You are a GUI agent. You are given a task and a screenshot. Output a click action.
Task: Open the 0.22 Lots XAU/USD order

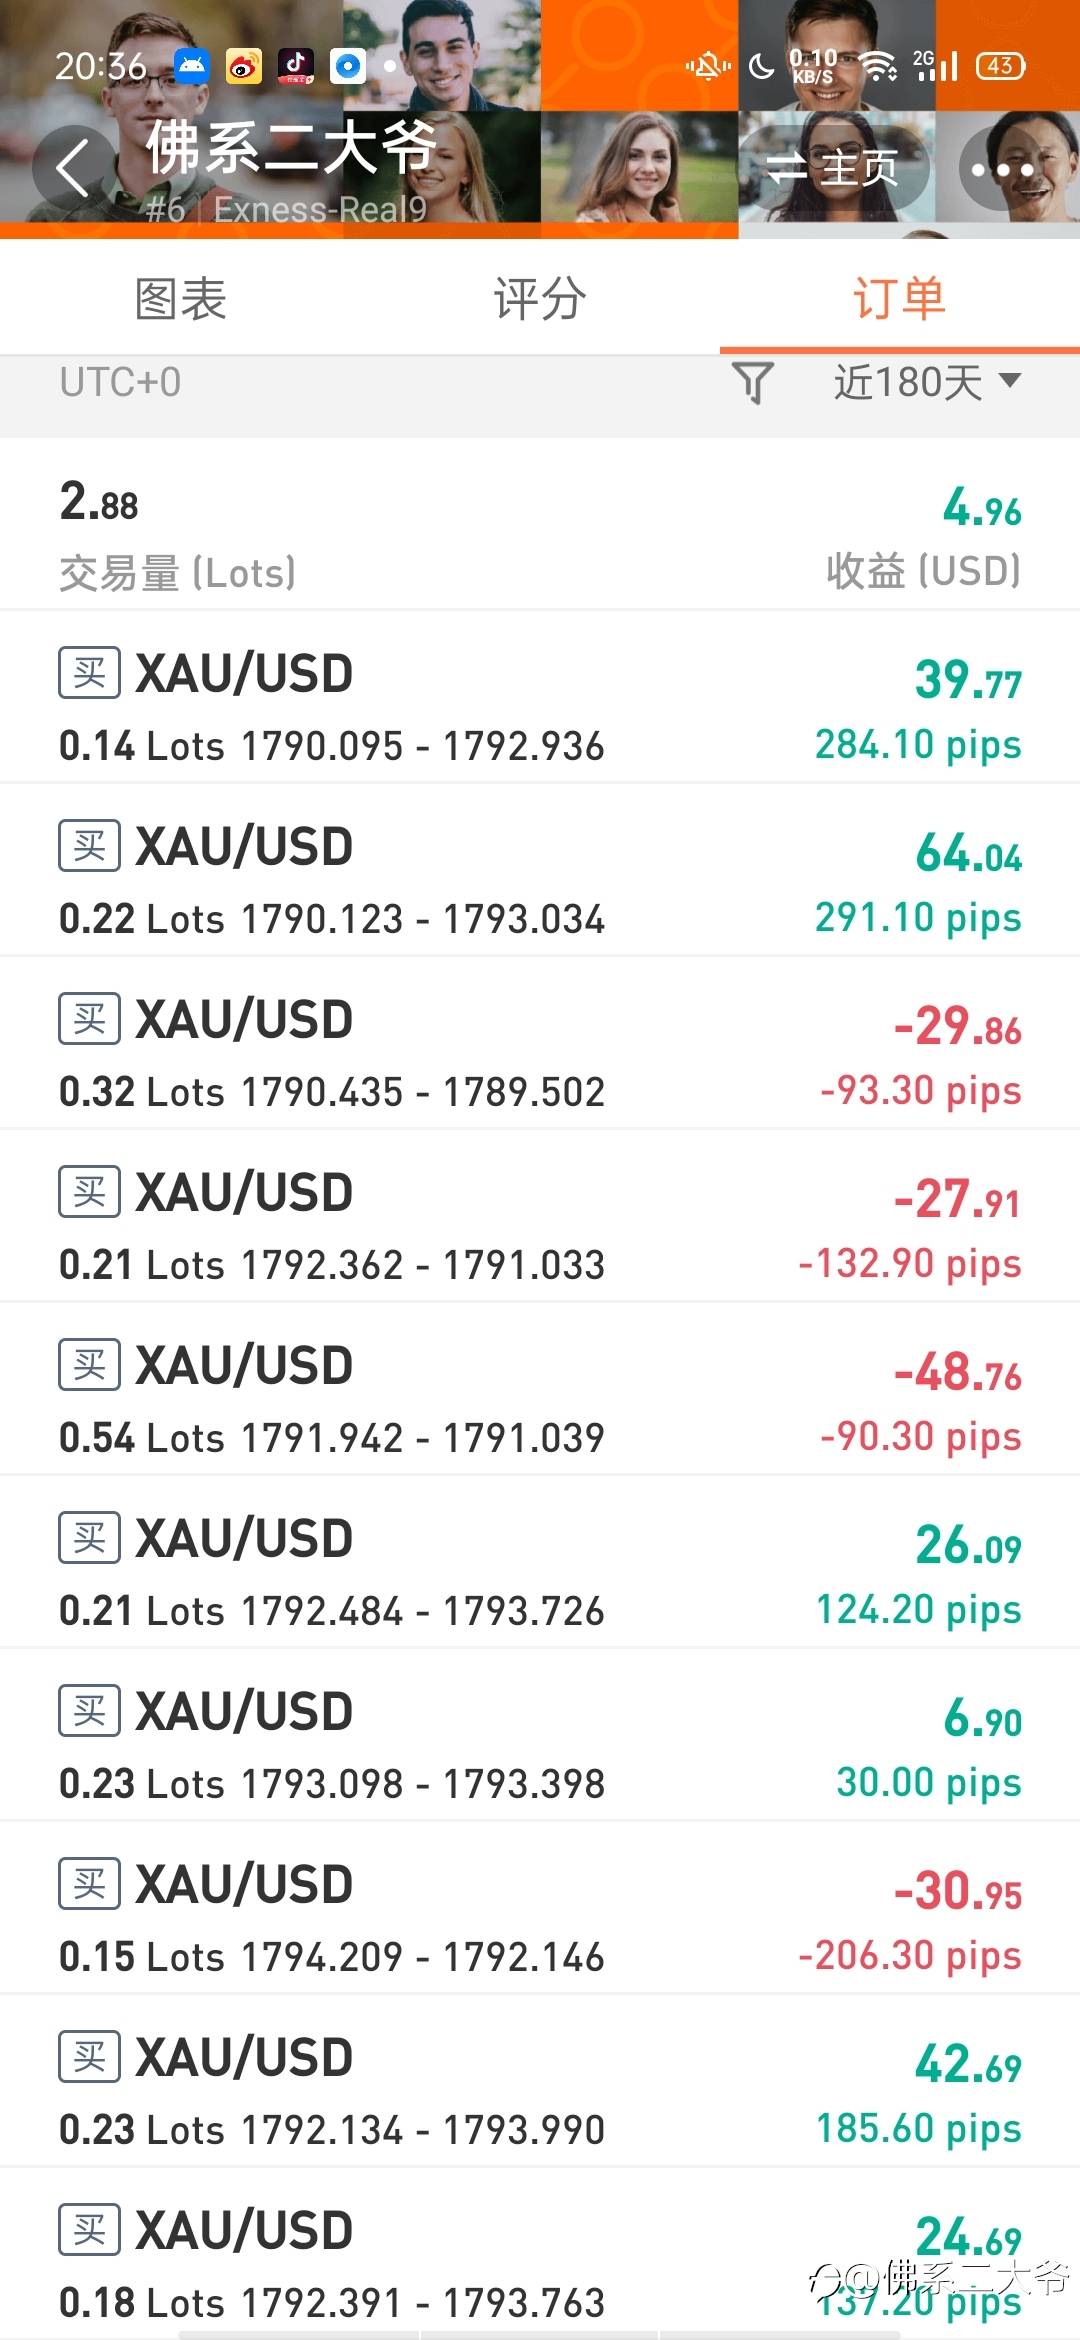[540, 870]
